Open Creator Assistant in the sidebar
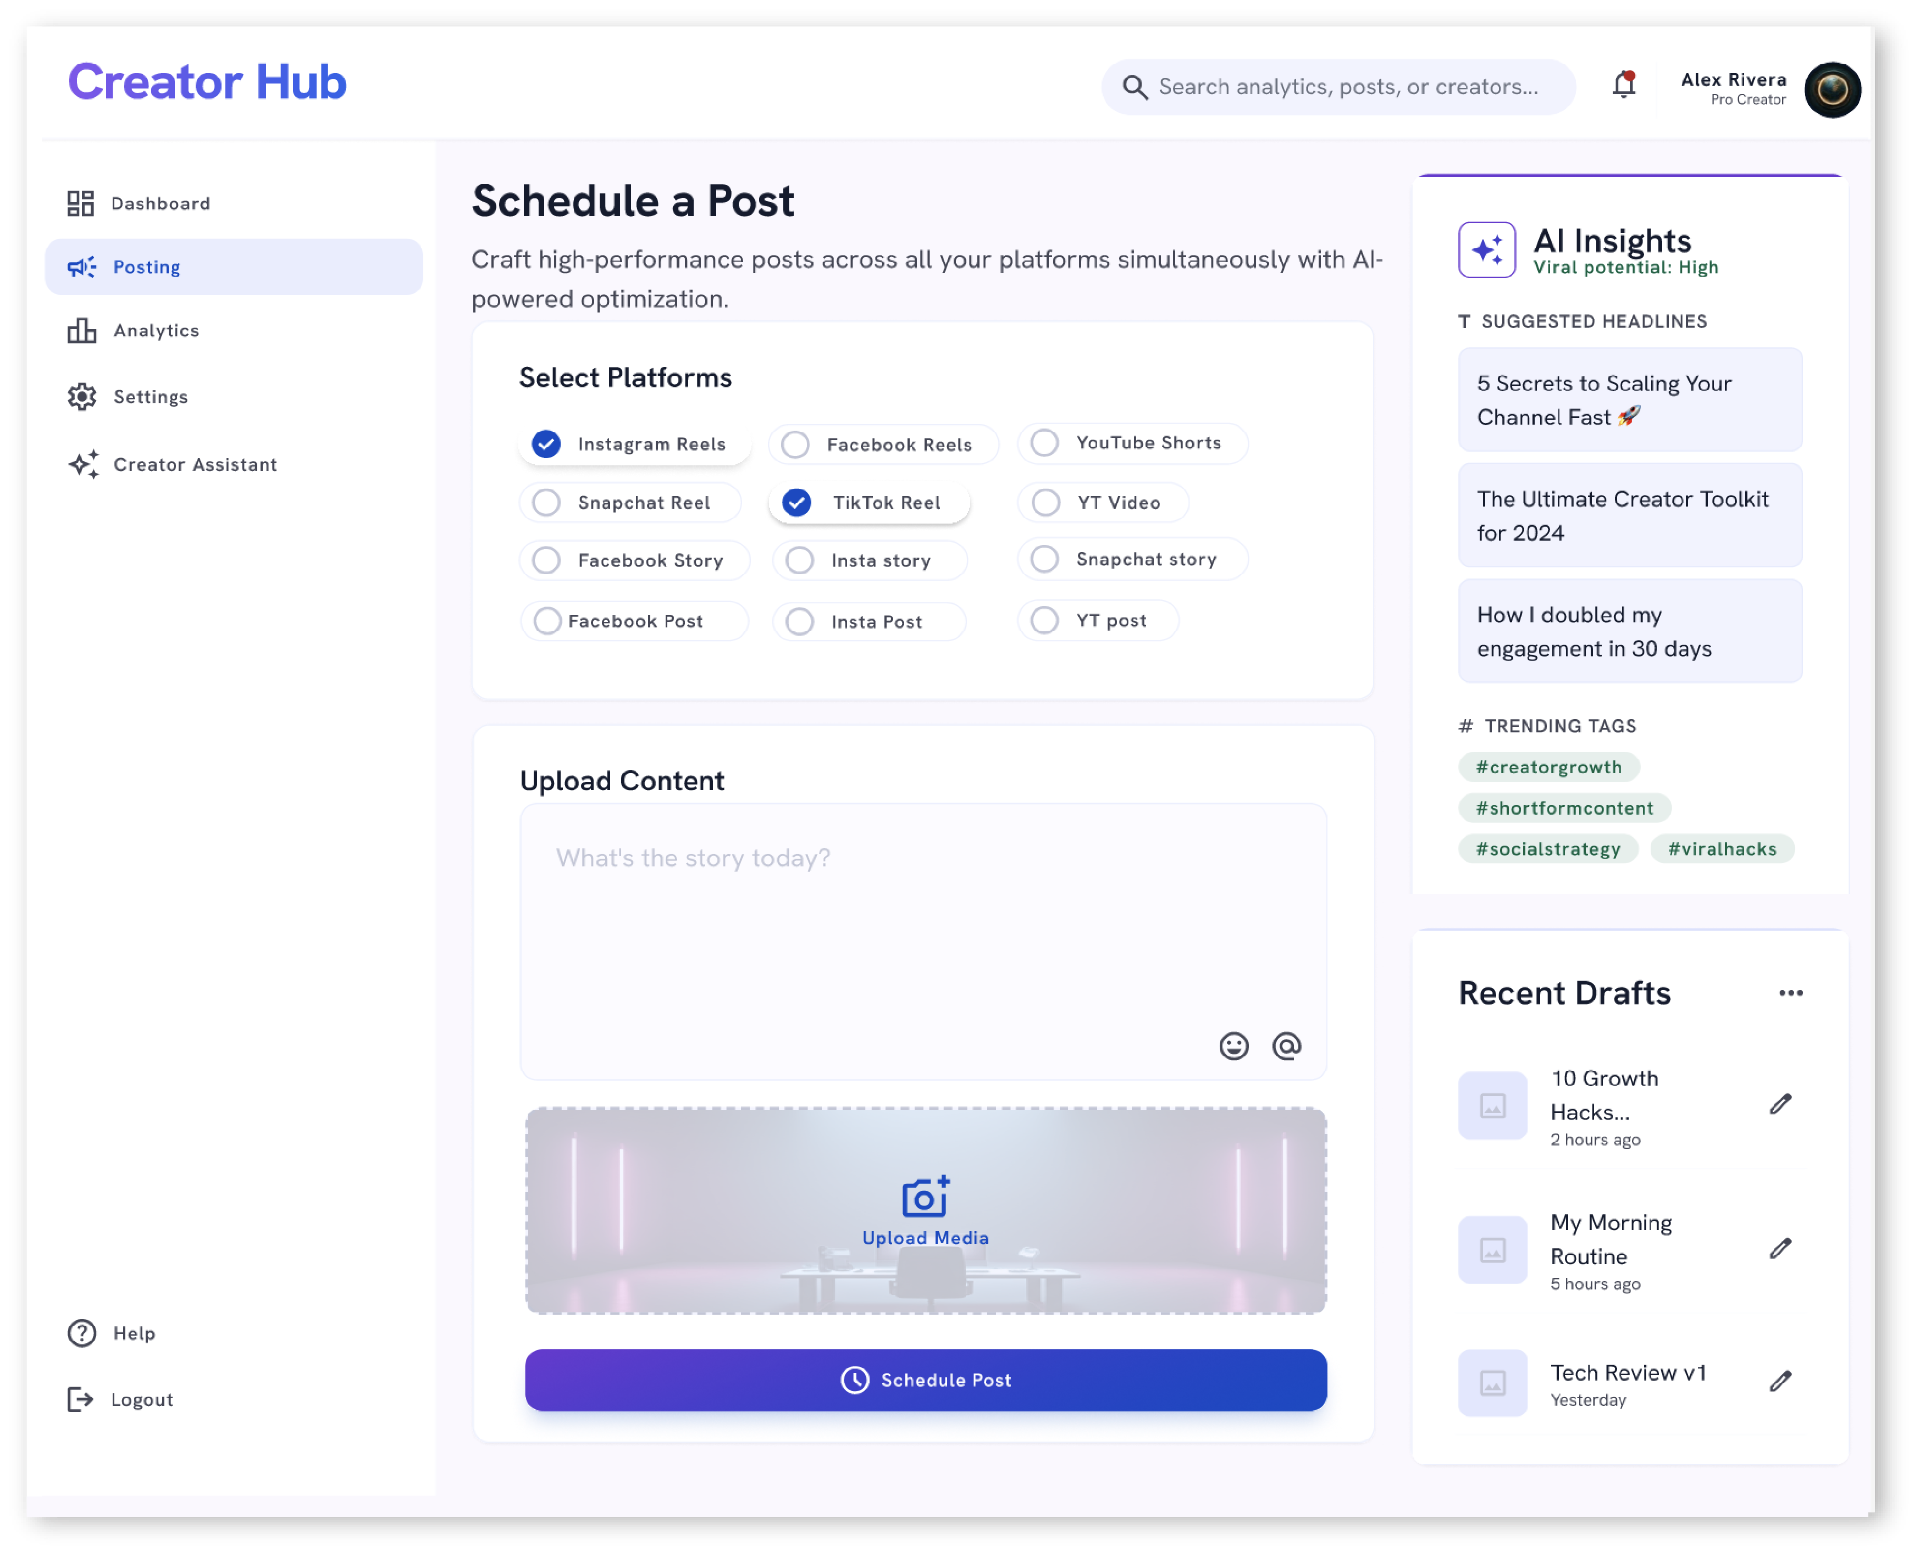The height and width of the screenshot is (1557, 1920). [195, 464]
